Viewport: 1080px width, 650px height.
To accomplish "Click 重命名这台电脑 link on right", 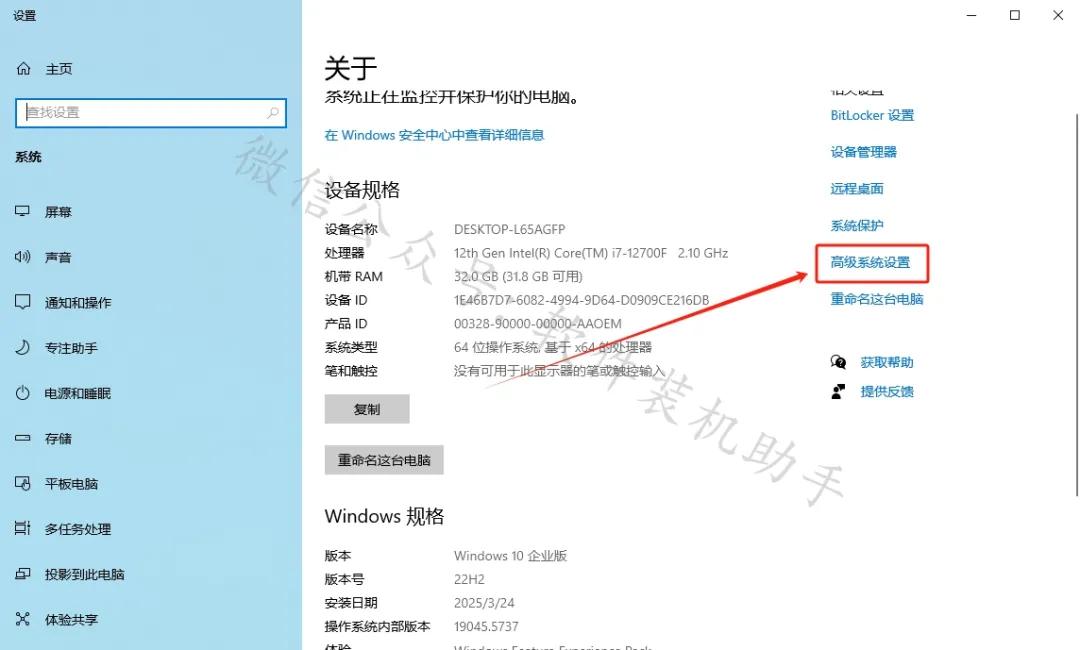I will coord(877,299).
